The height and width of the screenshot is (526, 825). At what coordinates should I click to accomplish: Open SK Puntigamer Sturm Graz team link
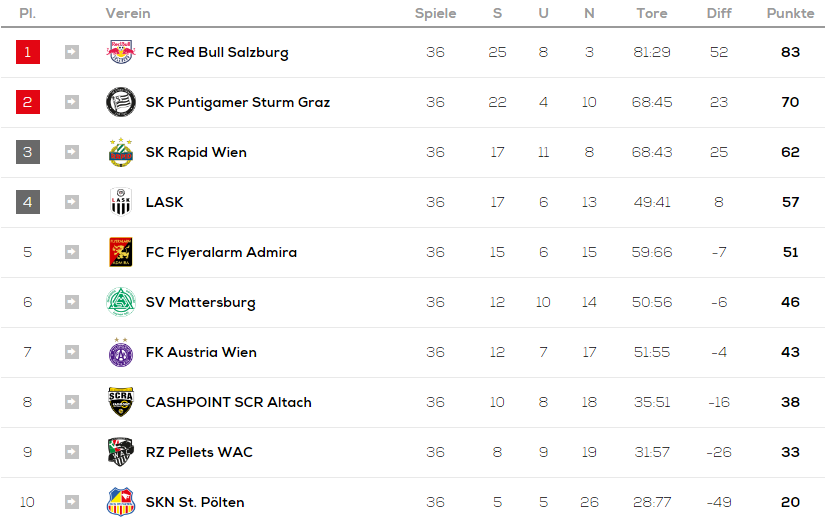pos(238,102)
